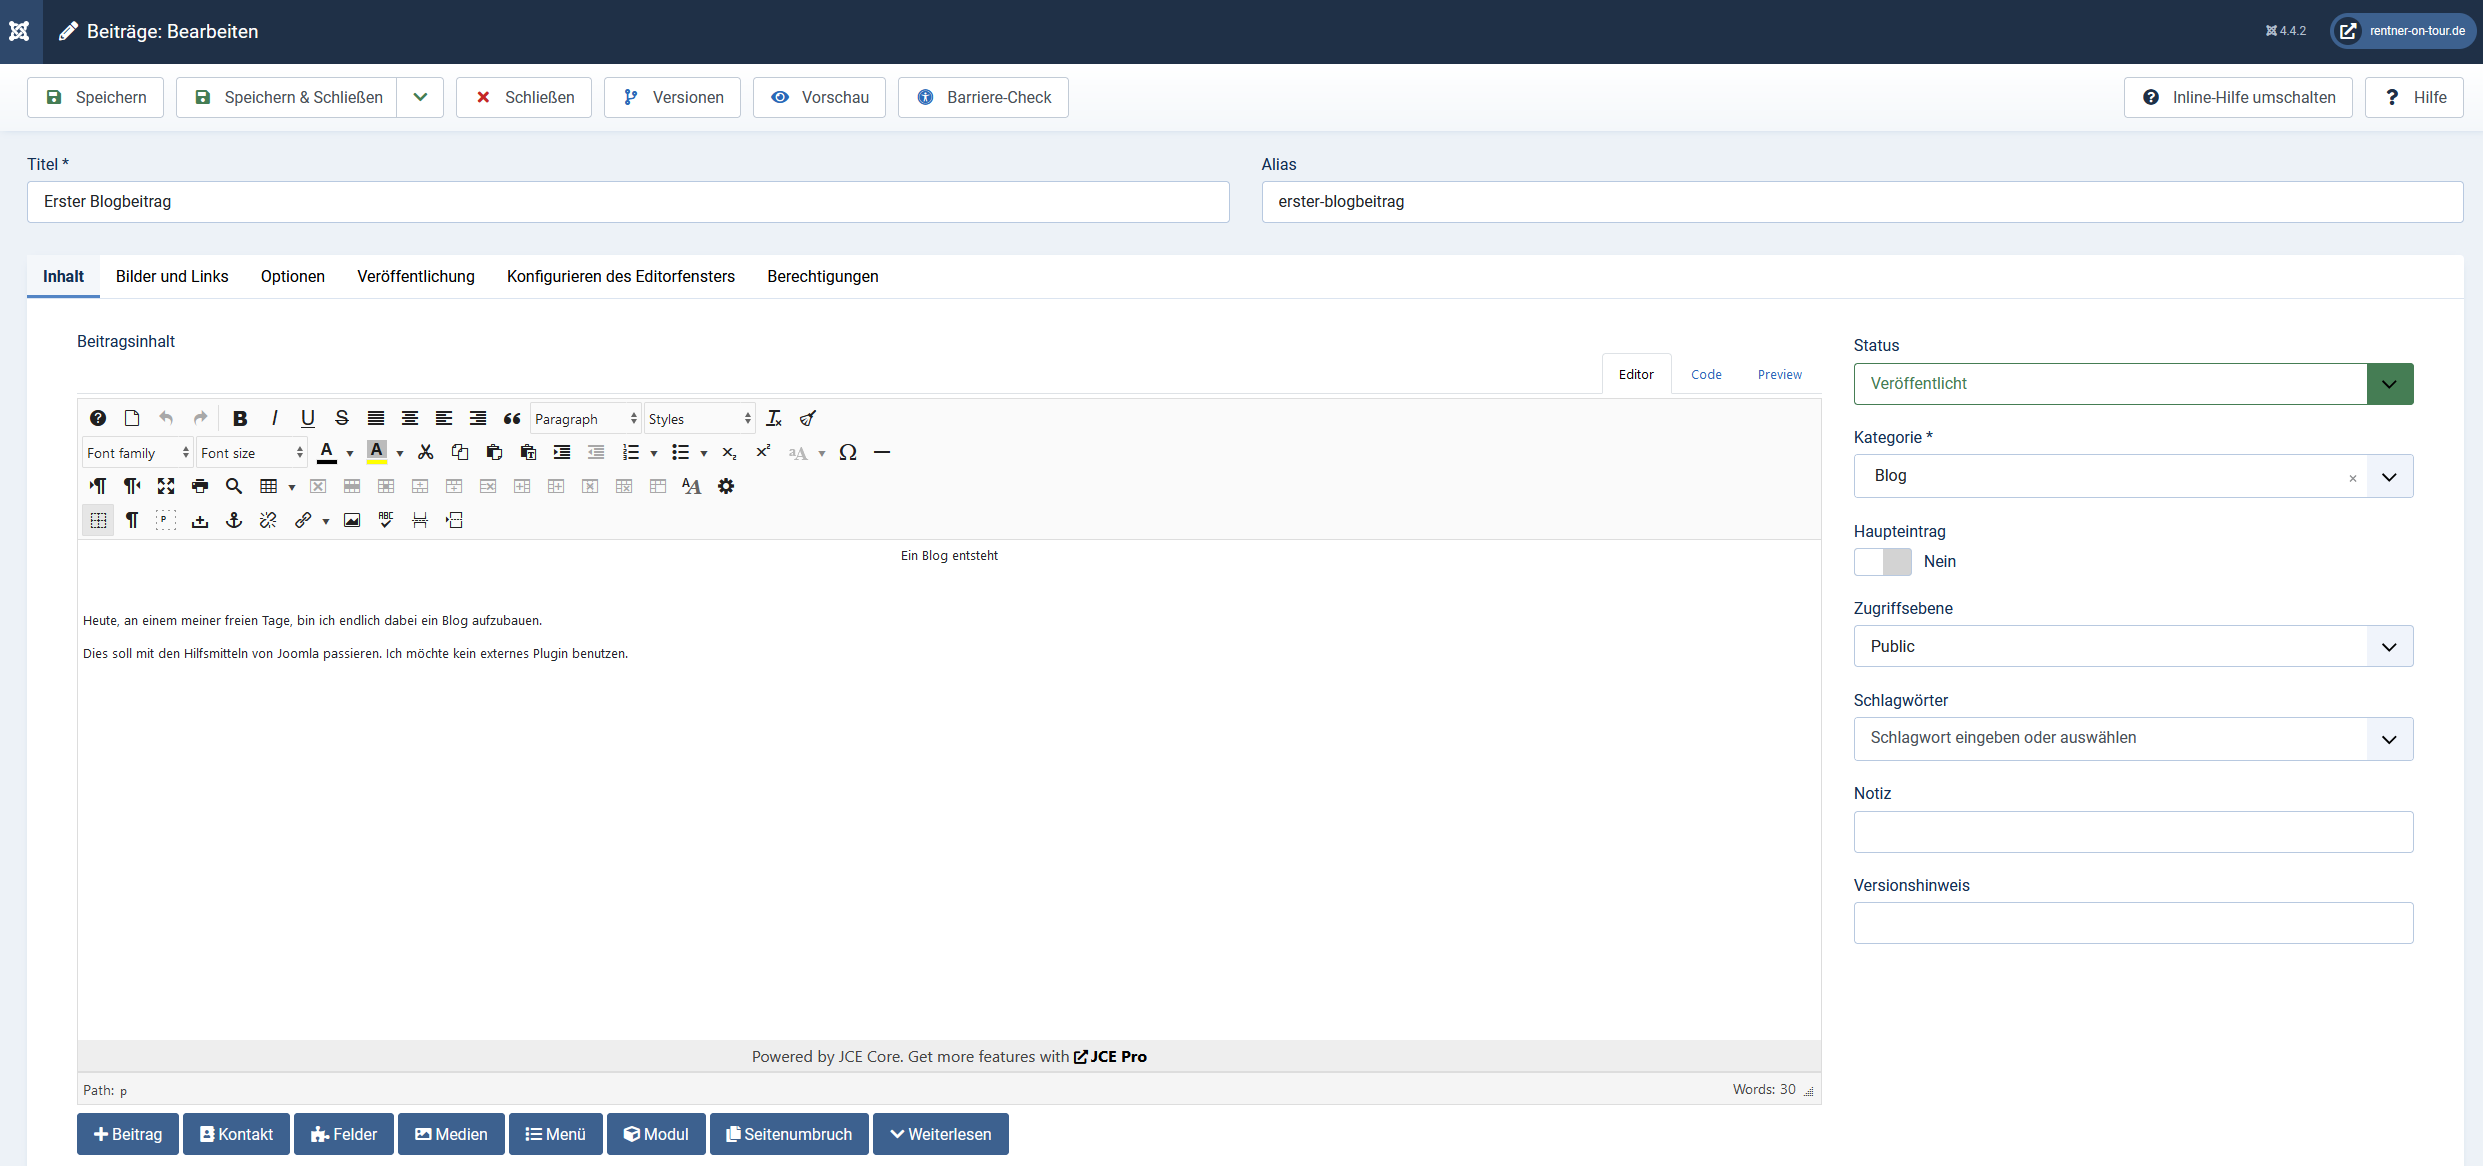Click the print icon in editor

click(200, 486)
